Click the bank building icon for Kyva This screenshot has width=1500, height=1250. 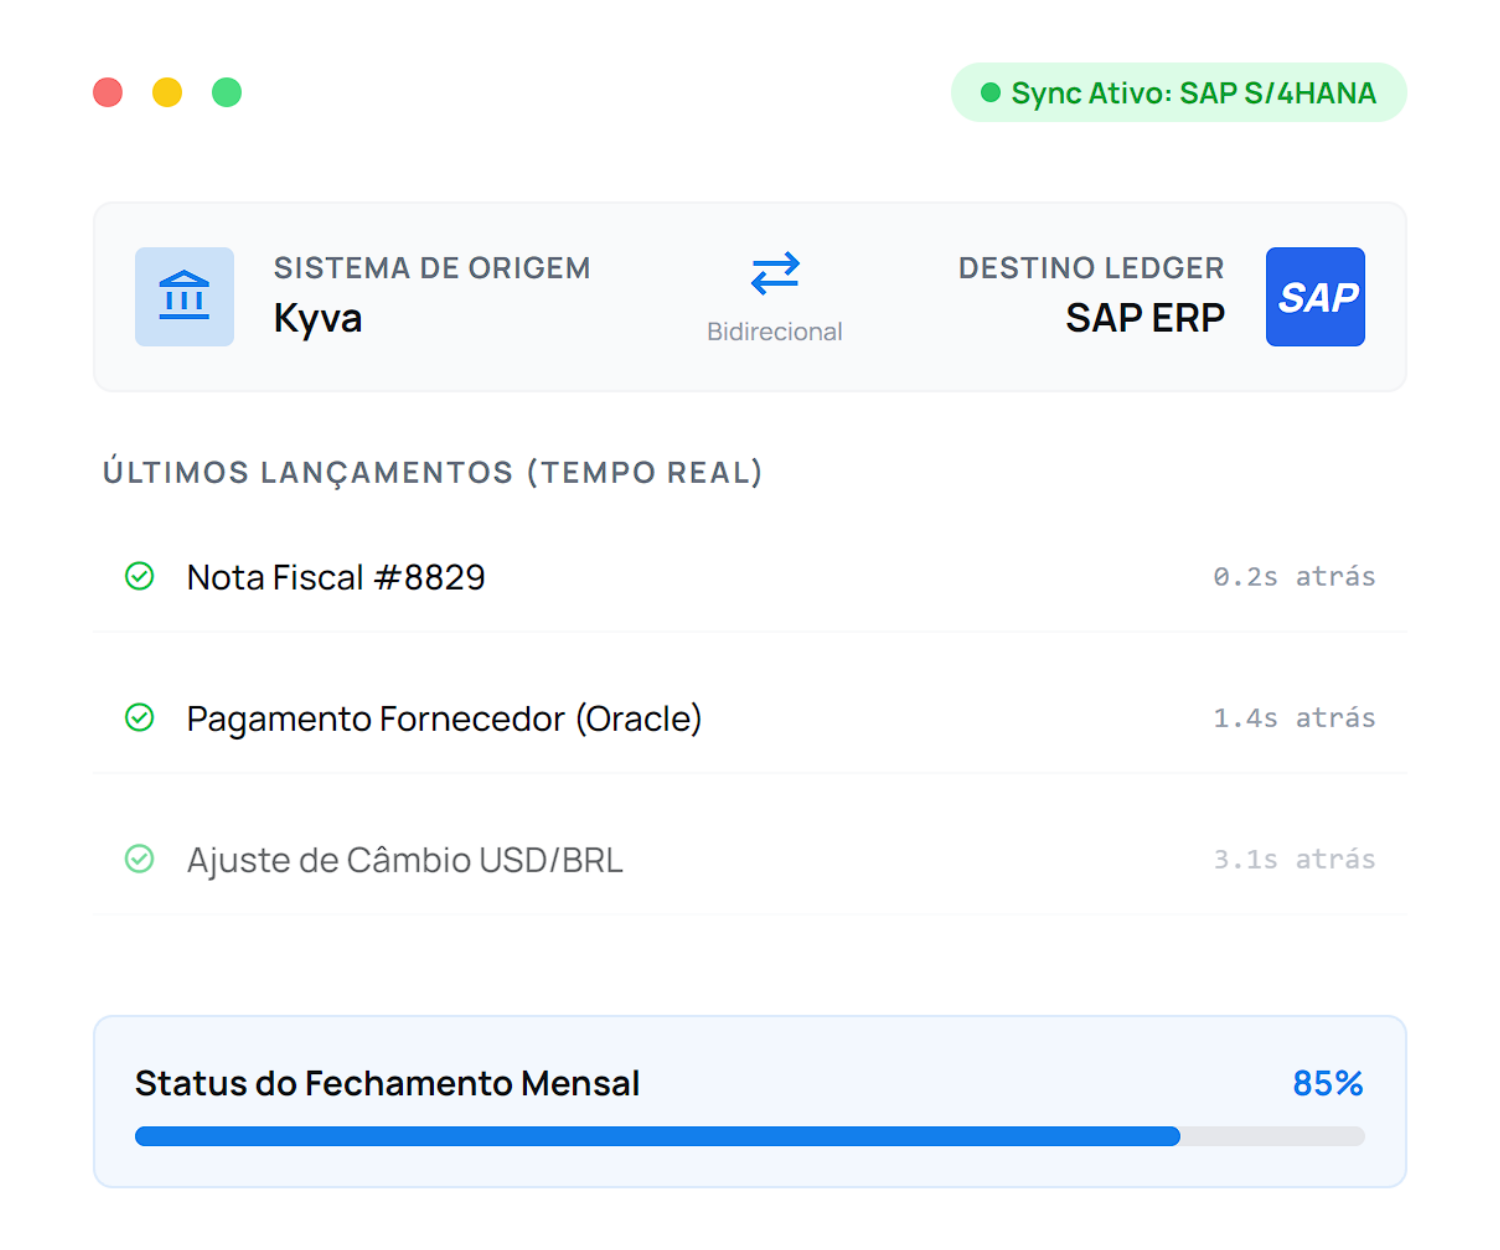coord(184,297)
